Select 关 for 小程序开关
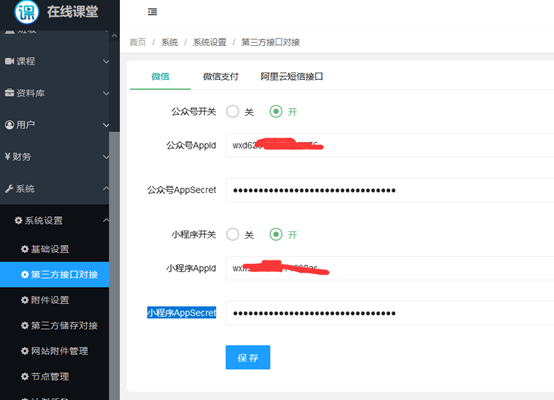The width and height of the screenshot is (554, 400). 232,234
